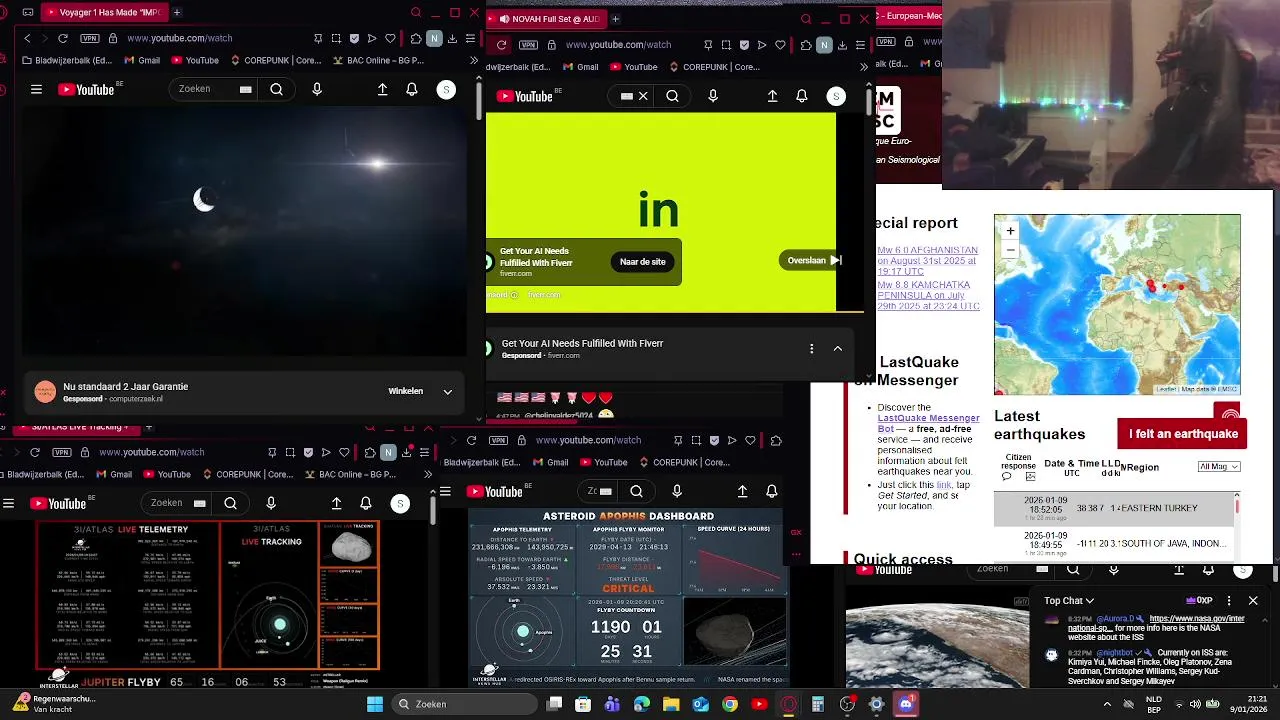Select EASTERN TURKEY earthquake row
This screenshot has width=1280, height=720.
pos(1114,508)
